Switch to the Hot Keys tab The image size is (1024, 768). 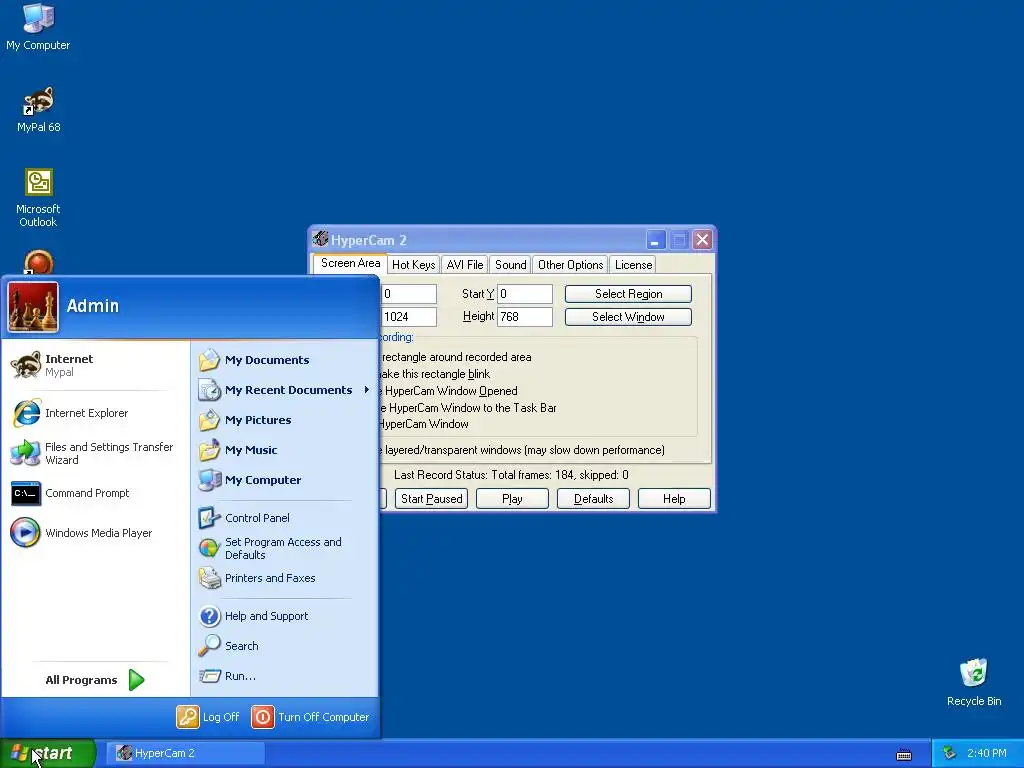point(413,264)
